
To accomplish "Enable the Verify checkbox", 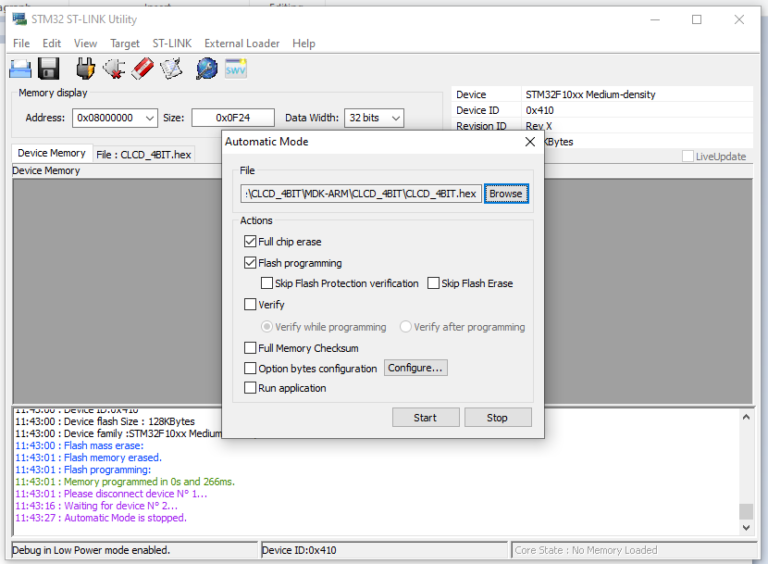I will (x=250, y=305).
